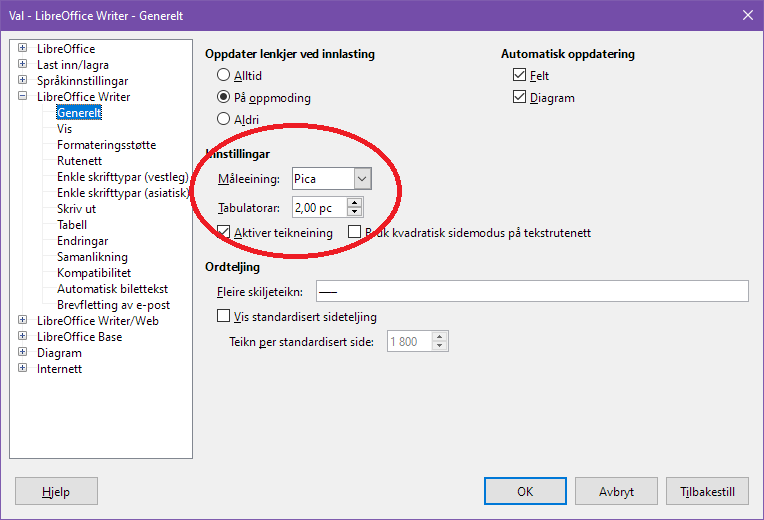Open Brevfletting av e-post page
This screenshot has width=764, height=520.
coord(113,305)
